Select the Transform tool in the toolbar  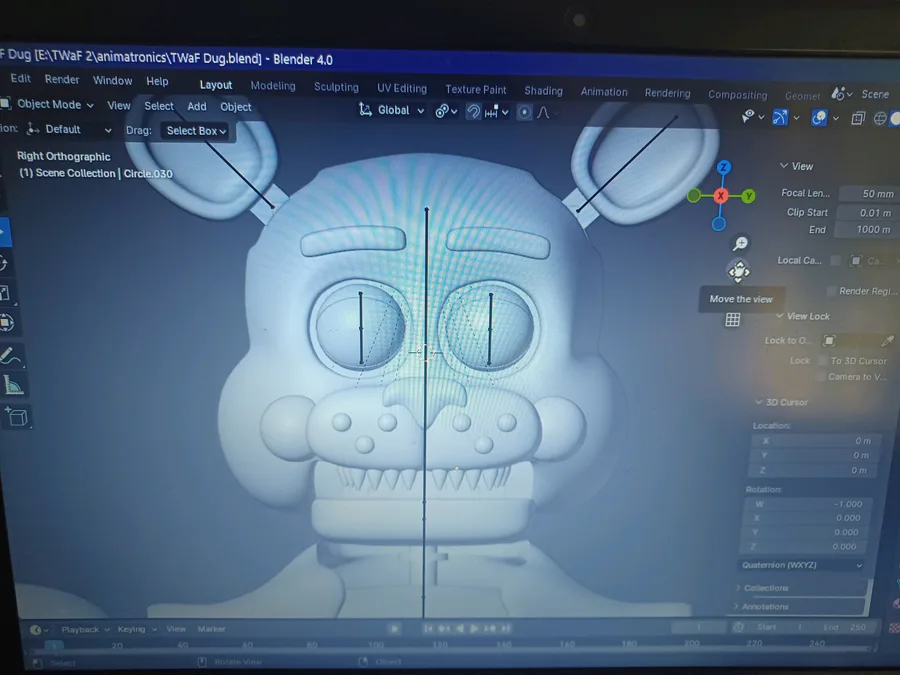[x=7, y=322]
